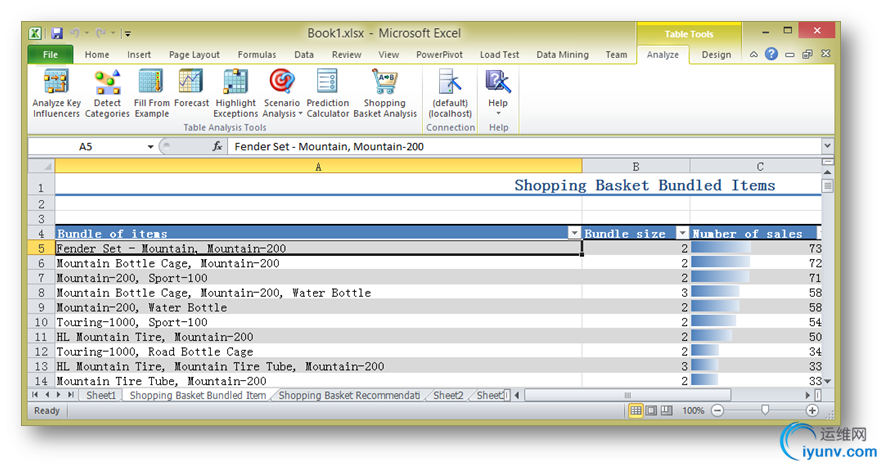Switch to Sheet1 worksheet
This screenshot has width=883, height=468.
tap(101, 395)
